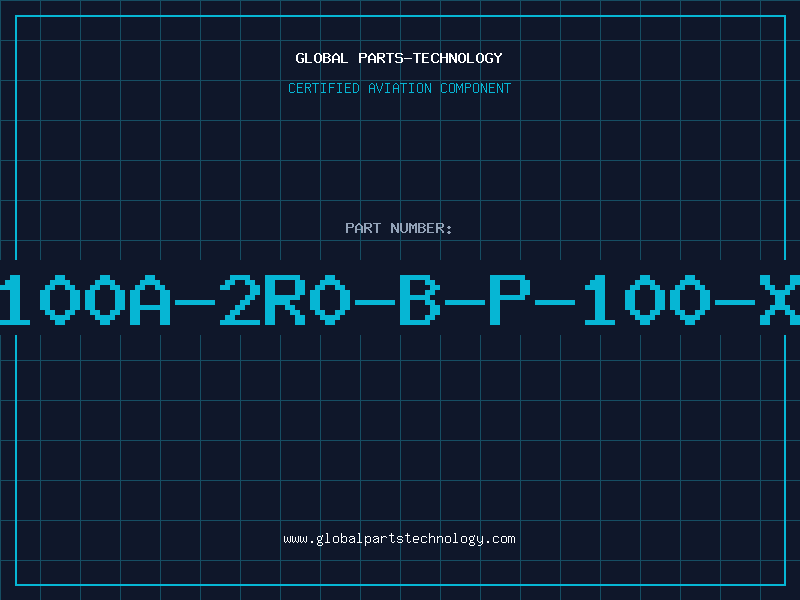The height and width of the screenshot is (600, 800).
Task: Select the NUMBER: text in the label
Action: point(421,228)
